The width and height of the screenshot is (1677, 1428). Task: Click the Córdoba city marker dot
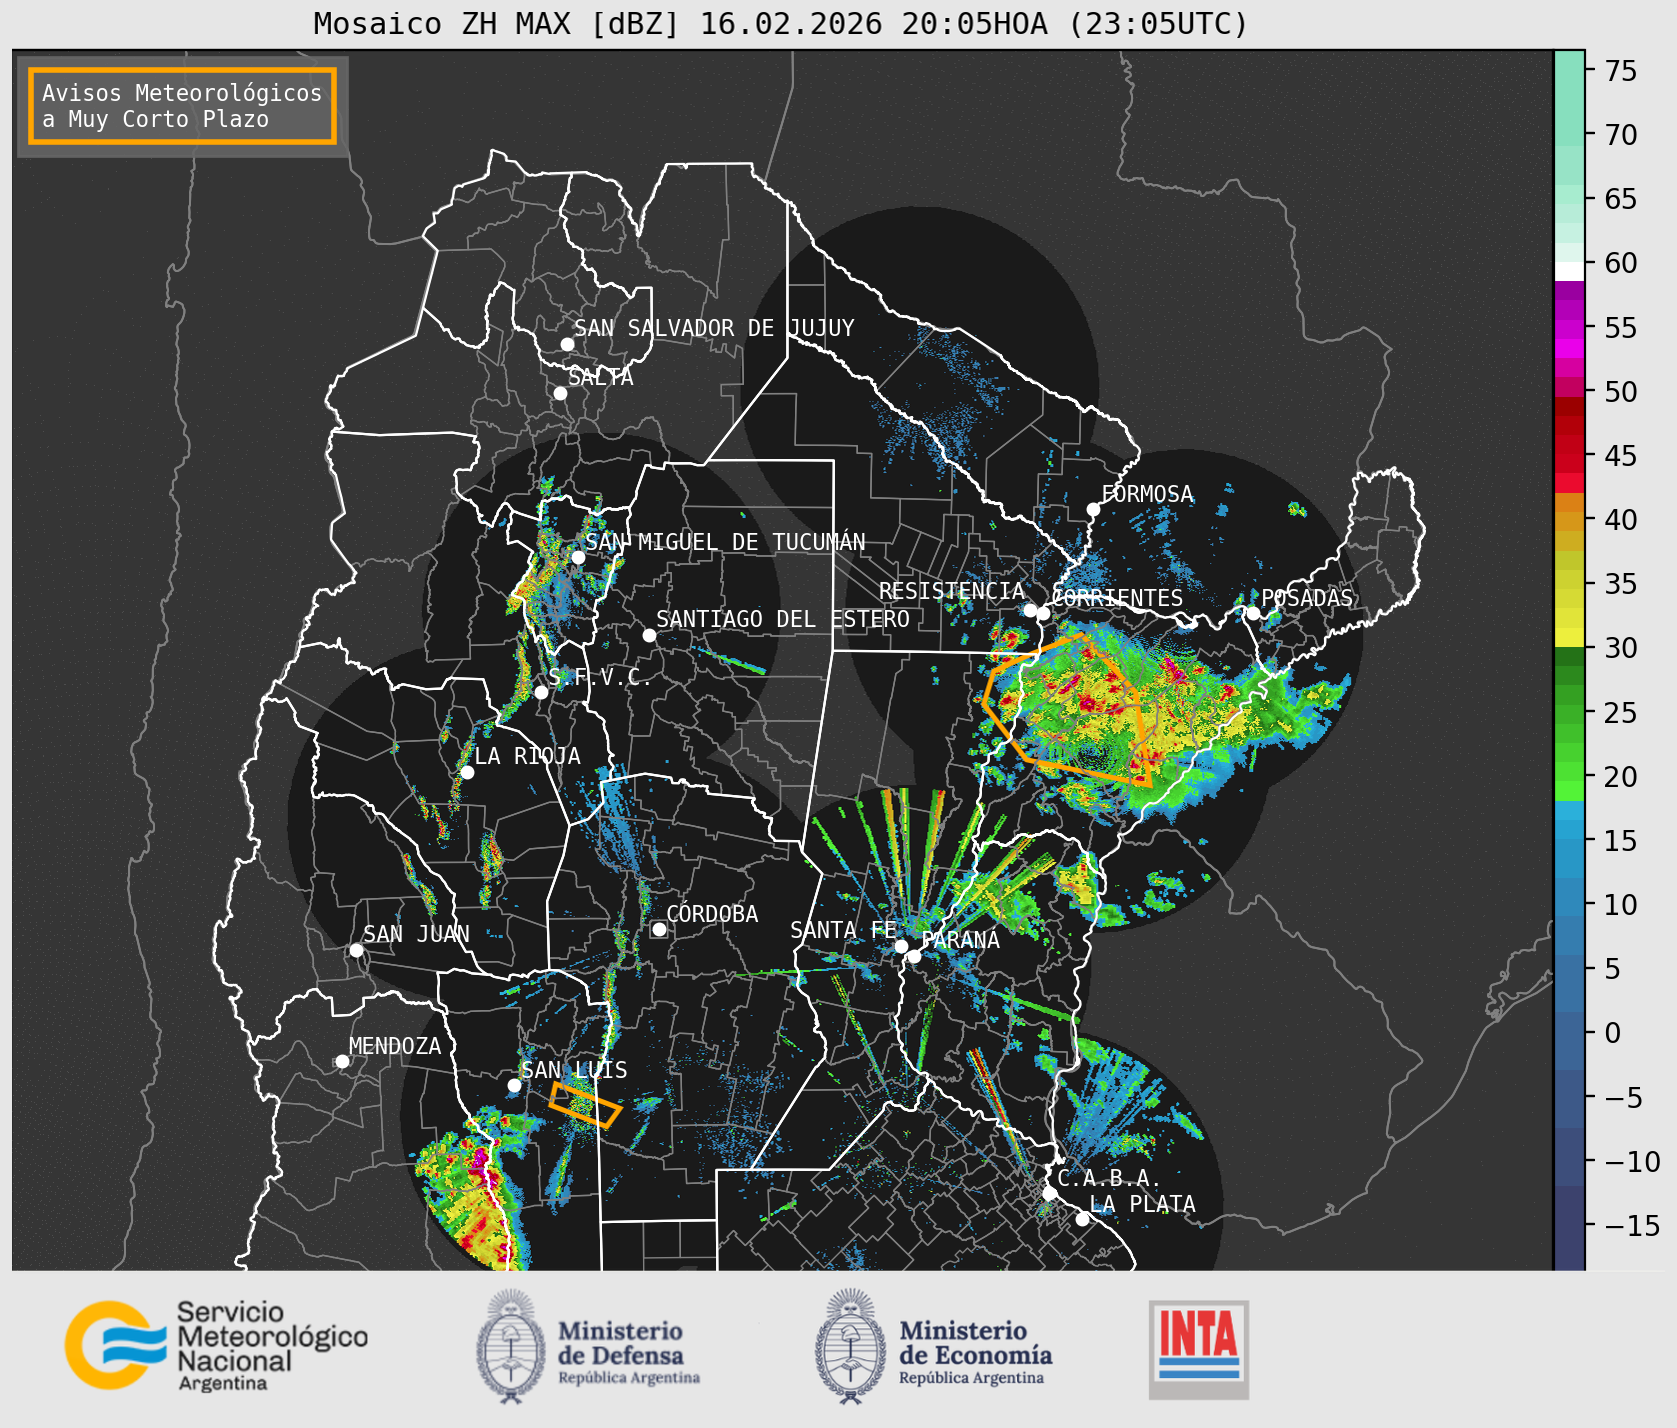tap(659, 930)
